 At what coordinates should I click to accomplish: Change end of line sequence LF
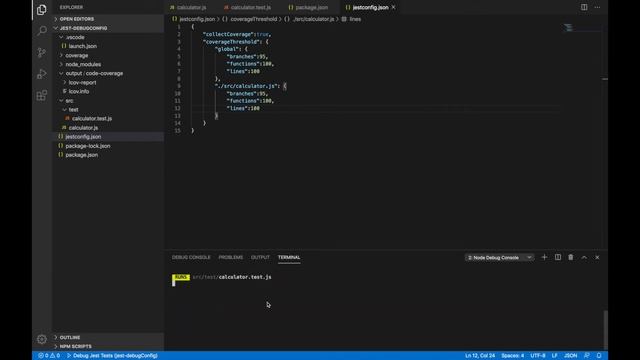click(x=555, y=356)
